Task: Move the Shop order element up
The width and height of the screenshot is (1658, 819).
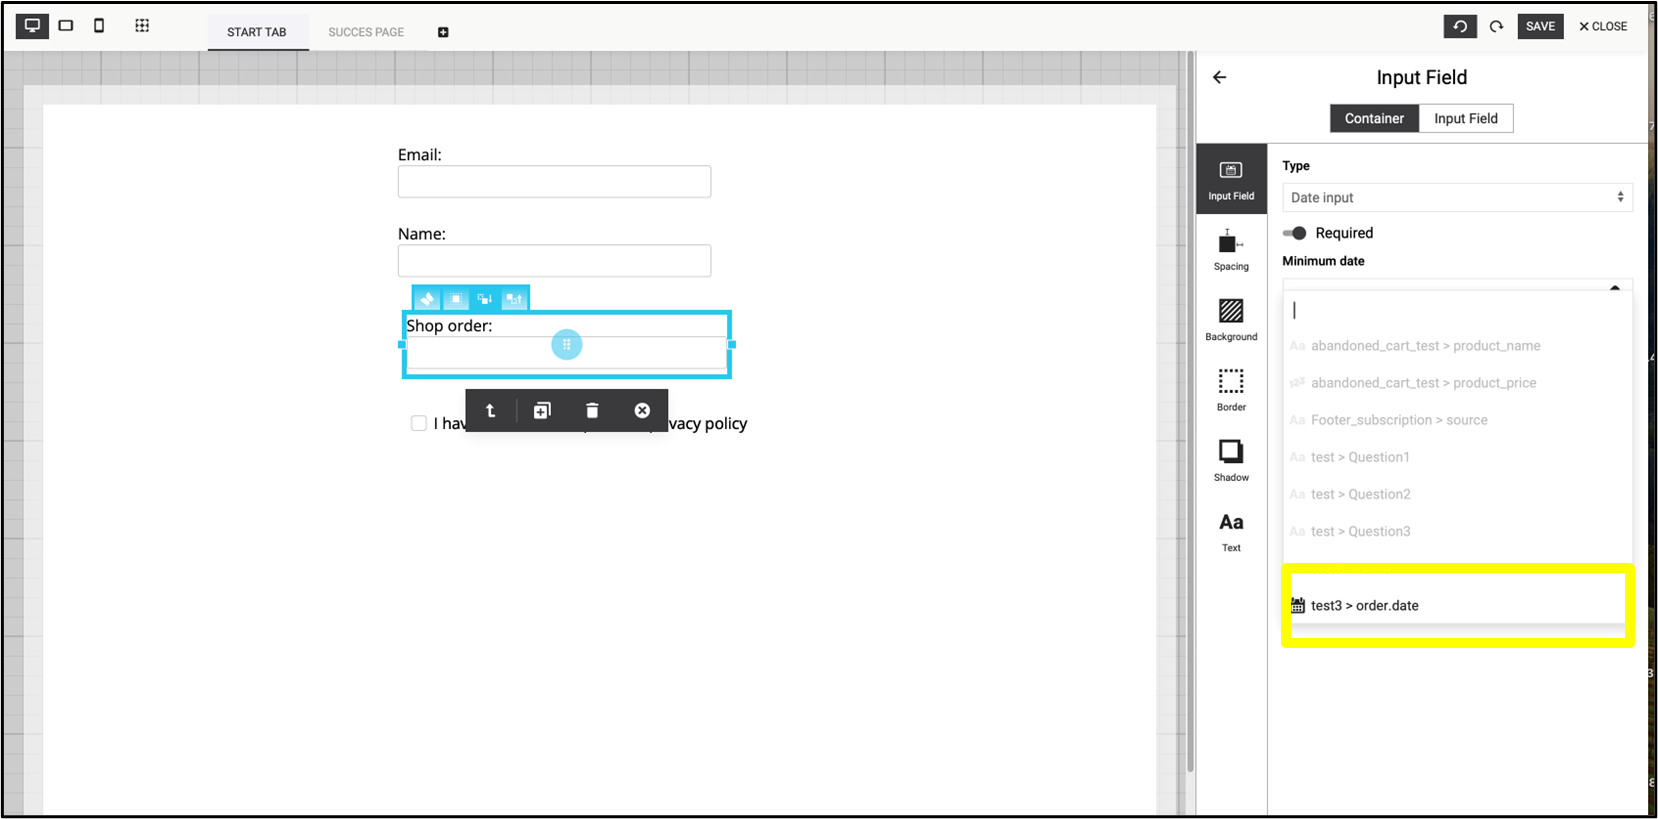Action: coord(514,298)
